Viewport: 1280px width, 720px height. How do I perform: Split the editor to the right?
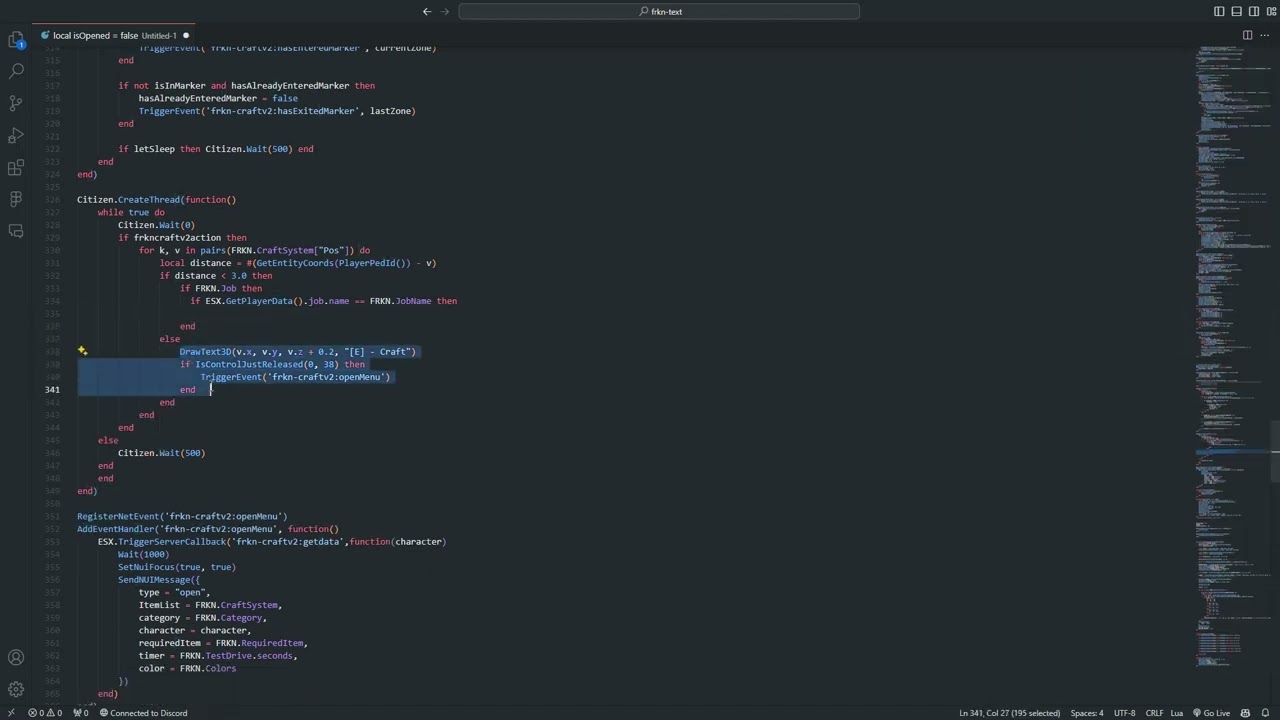tap(1247, 35)
